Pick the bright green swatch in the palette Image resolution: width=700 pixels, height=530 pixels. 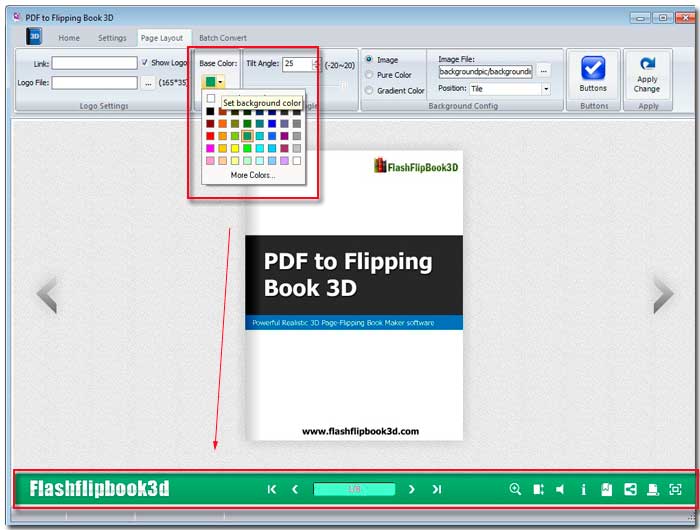(x=247, y=148)
